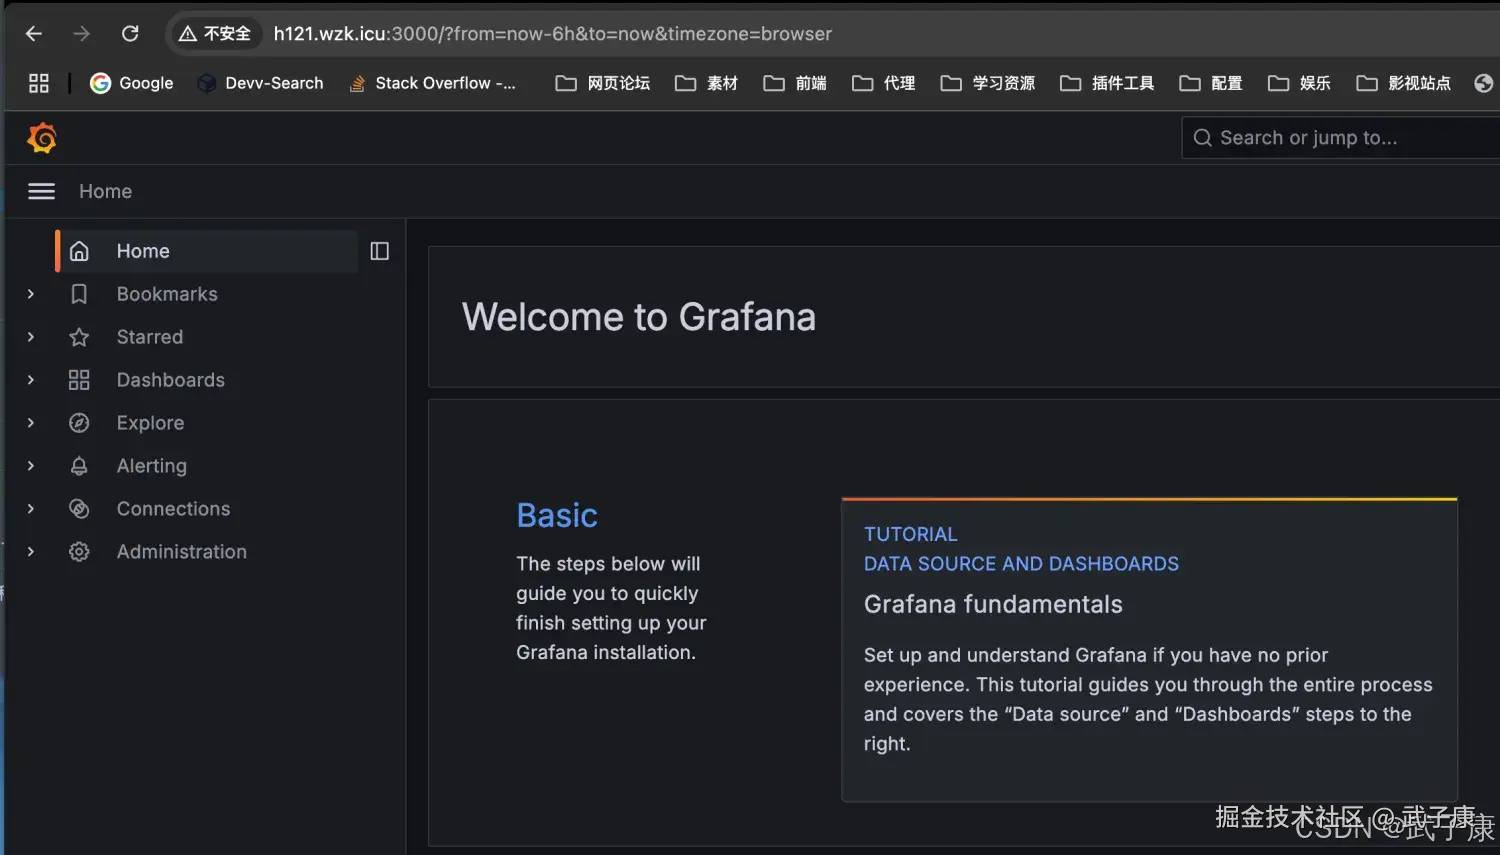This screenshot has width=1500, height=855.
Task: Select Home in the breadcrumb bar
Action: pyautogui.click(x=105, y=191)
